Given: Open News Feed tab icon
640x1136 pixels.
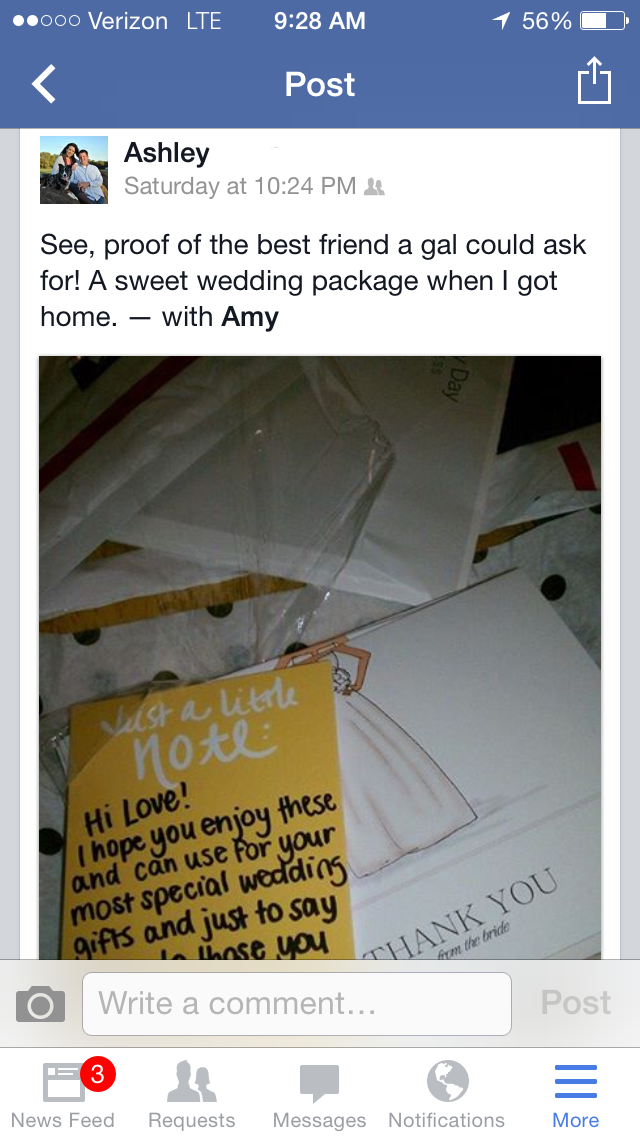Looking at the screenshot, I should coord(64,1082).
